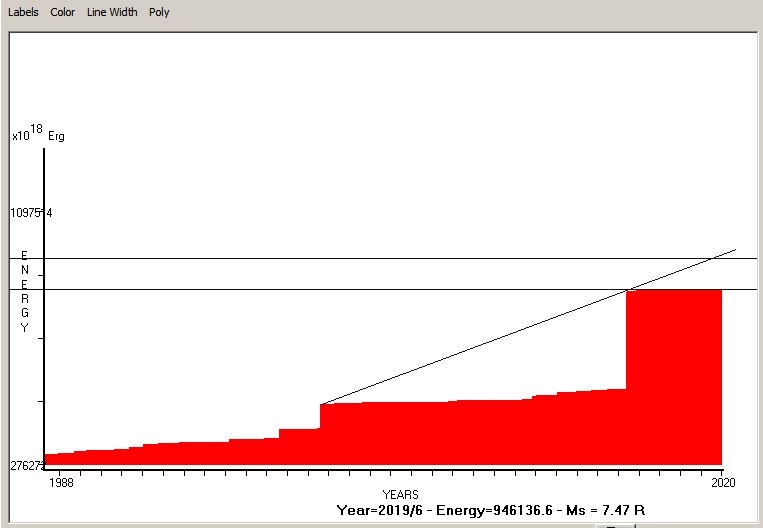Screen dimensions: 763x528
Task: Open the Labels menu
Action: [23, 12]
